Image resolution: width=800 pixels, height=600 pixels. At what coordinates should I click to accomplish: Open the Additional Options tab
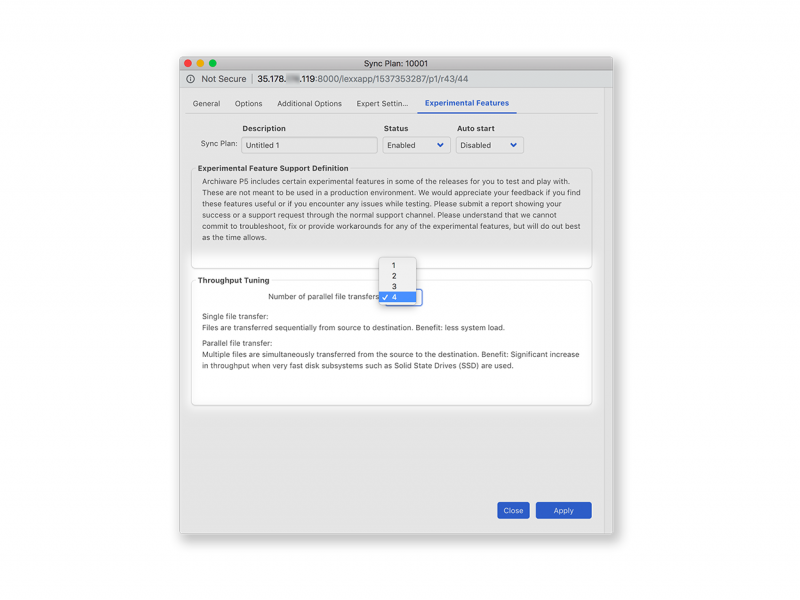pos(309,104)
